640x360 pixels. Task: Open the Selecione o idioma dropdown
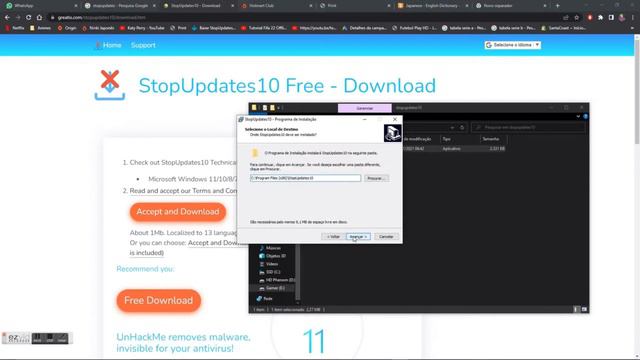tap(513, 45)
